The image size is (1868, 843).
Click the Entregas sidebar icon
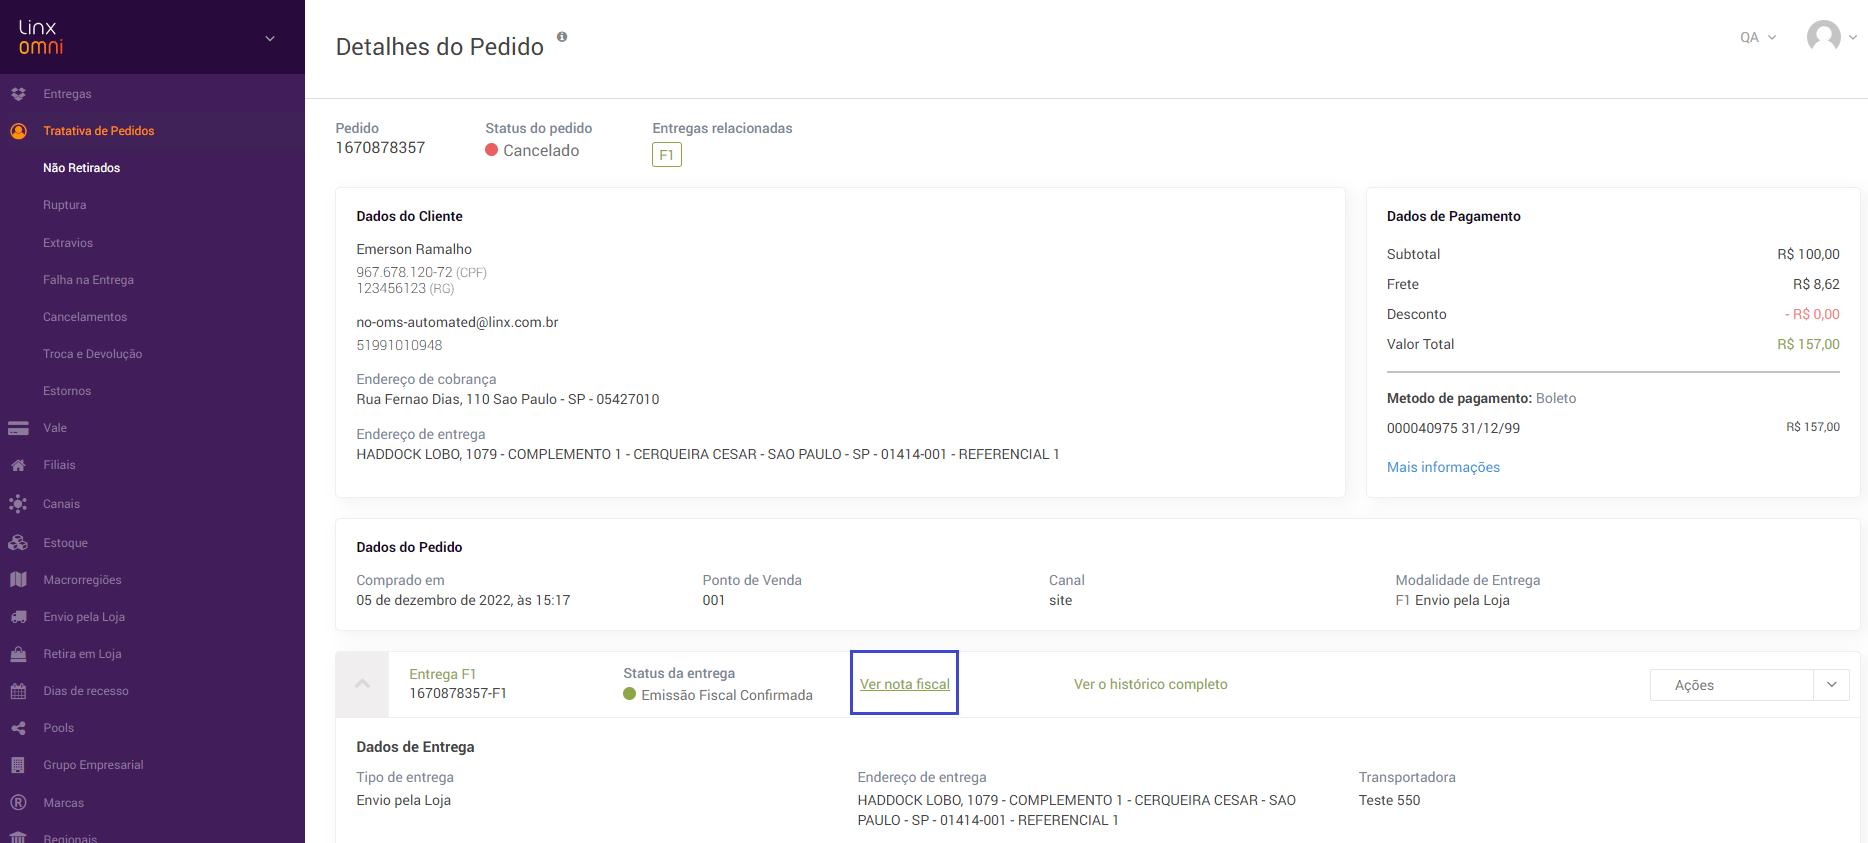[18, 94]
